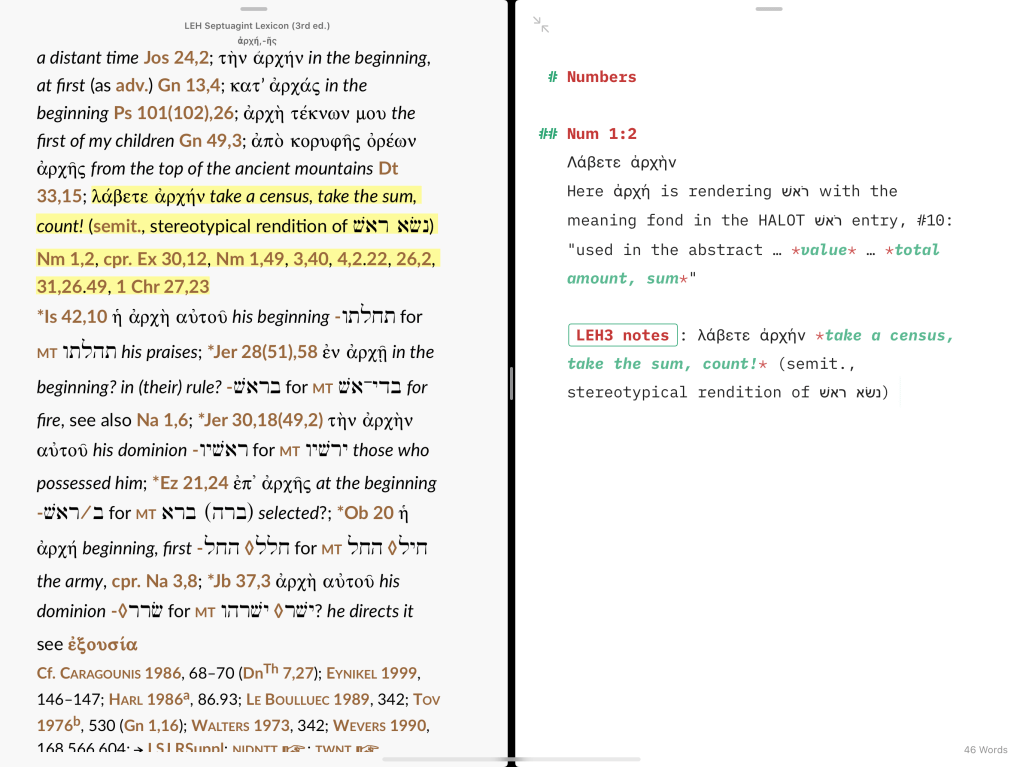This screenshot has width=1023, height=767.
Task: Tap the LEH Septuagint Lexicon title
Action: point(257,25)
